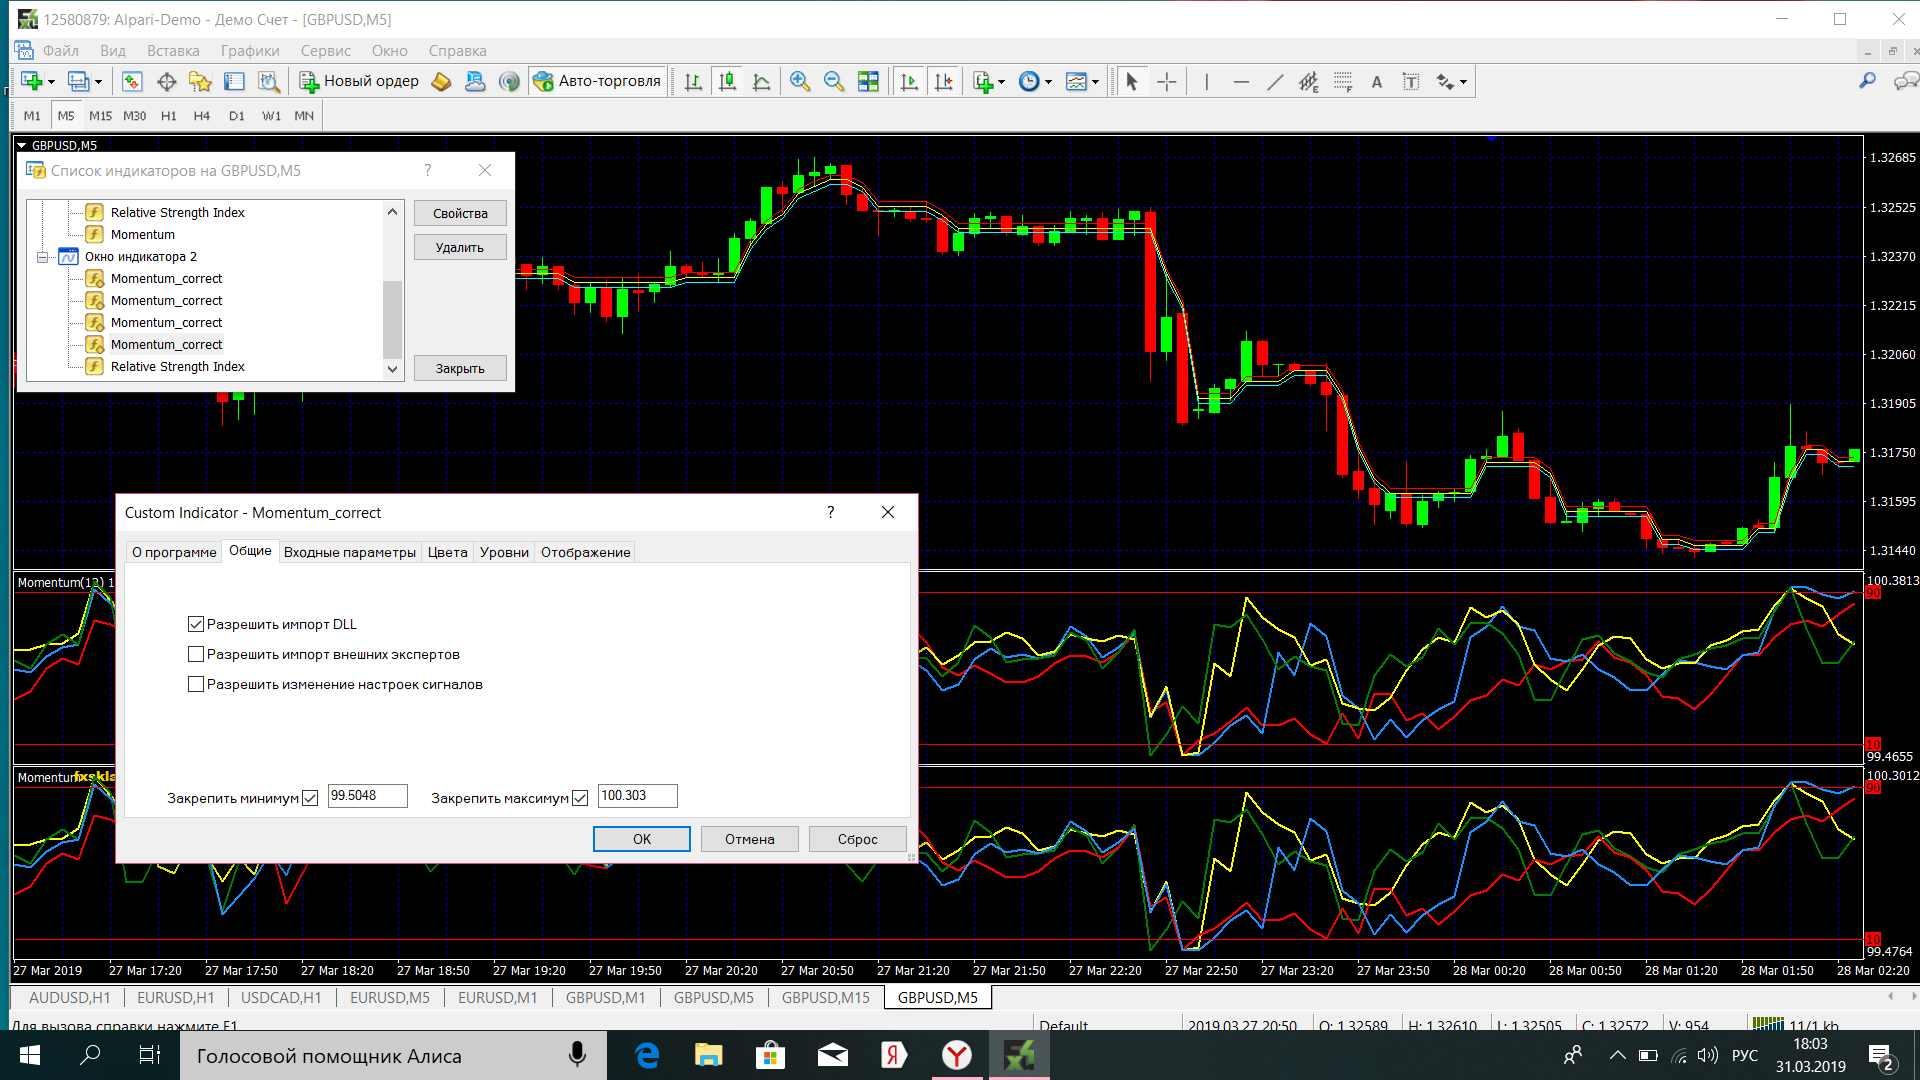
Task: Select the crosshair cursor tool
Action: (1167, 82)
